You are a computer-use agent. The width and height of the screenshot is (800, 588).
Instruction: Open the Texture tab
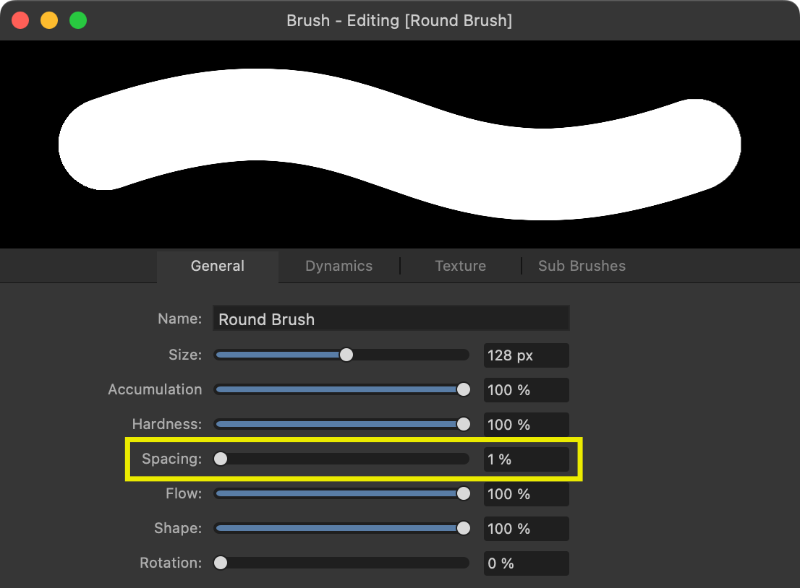tap(460, 266)
